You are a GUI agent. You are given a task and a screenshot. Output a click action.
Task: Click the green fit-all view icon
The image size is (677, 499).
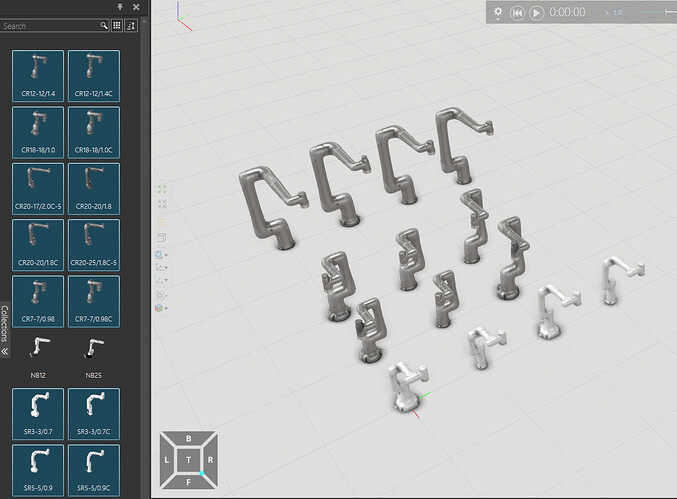pyautogui.click(x=162, y=188)
